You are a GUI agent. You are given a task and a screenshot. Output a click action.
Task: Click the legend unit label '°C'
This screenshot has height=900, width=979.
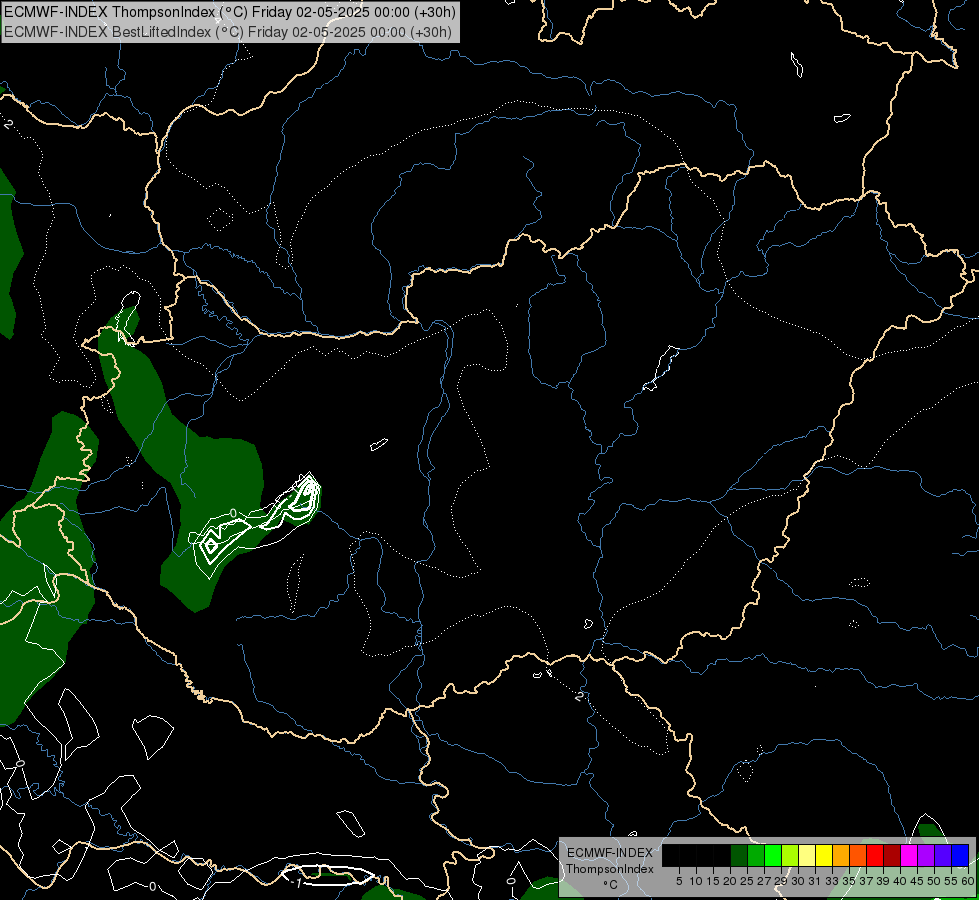(x=610, y=884)
